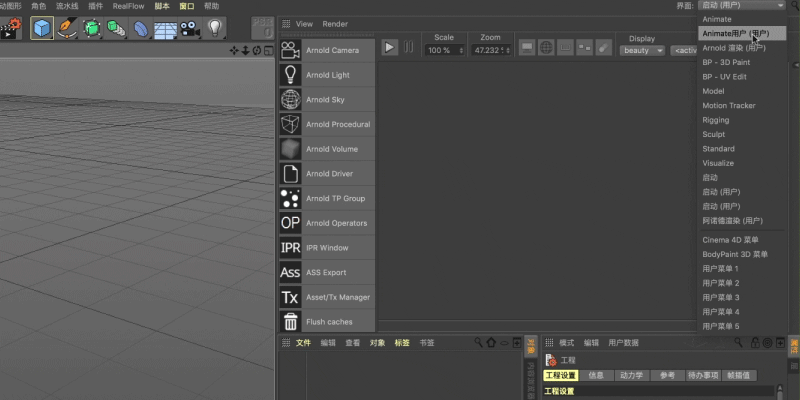Add an Arnold Procedural object
Image resolution: width=800 pixels, height=400 pixels.
pyautogui.click(x=327, y=124)
